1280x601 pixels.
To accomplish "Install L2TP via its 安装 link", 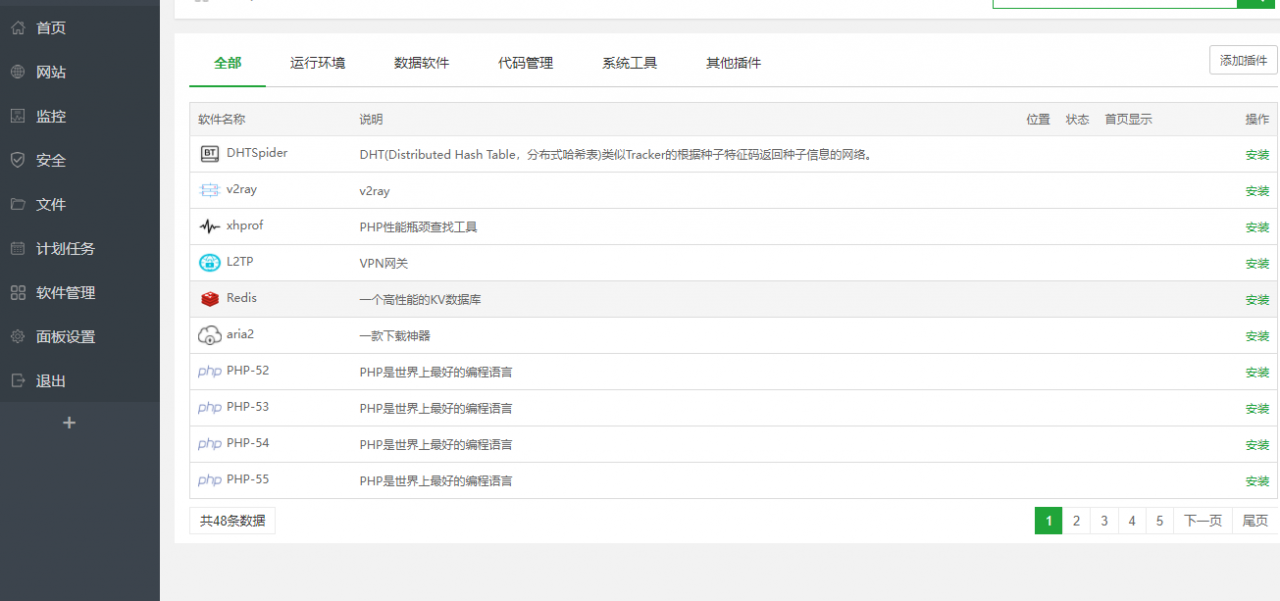I will 1257,264.
